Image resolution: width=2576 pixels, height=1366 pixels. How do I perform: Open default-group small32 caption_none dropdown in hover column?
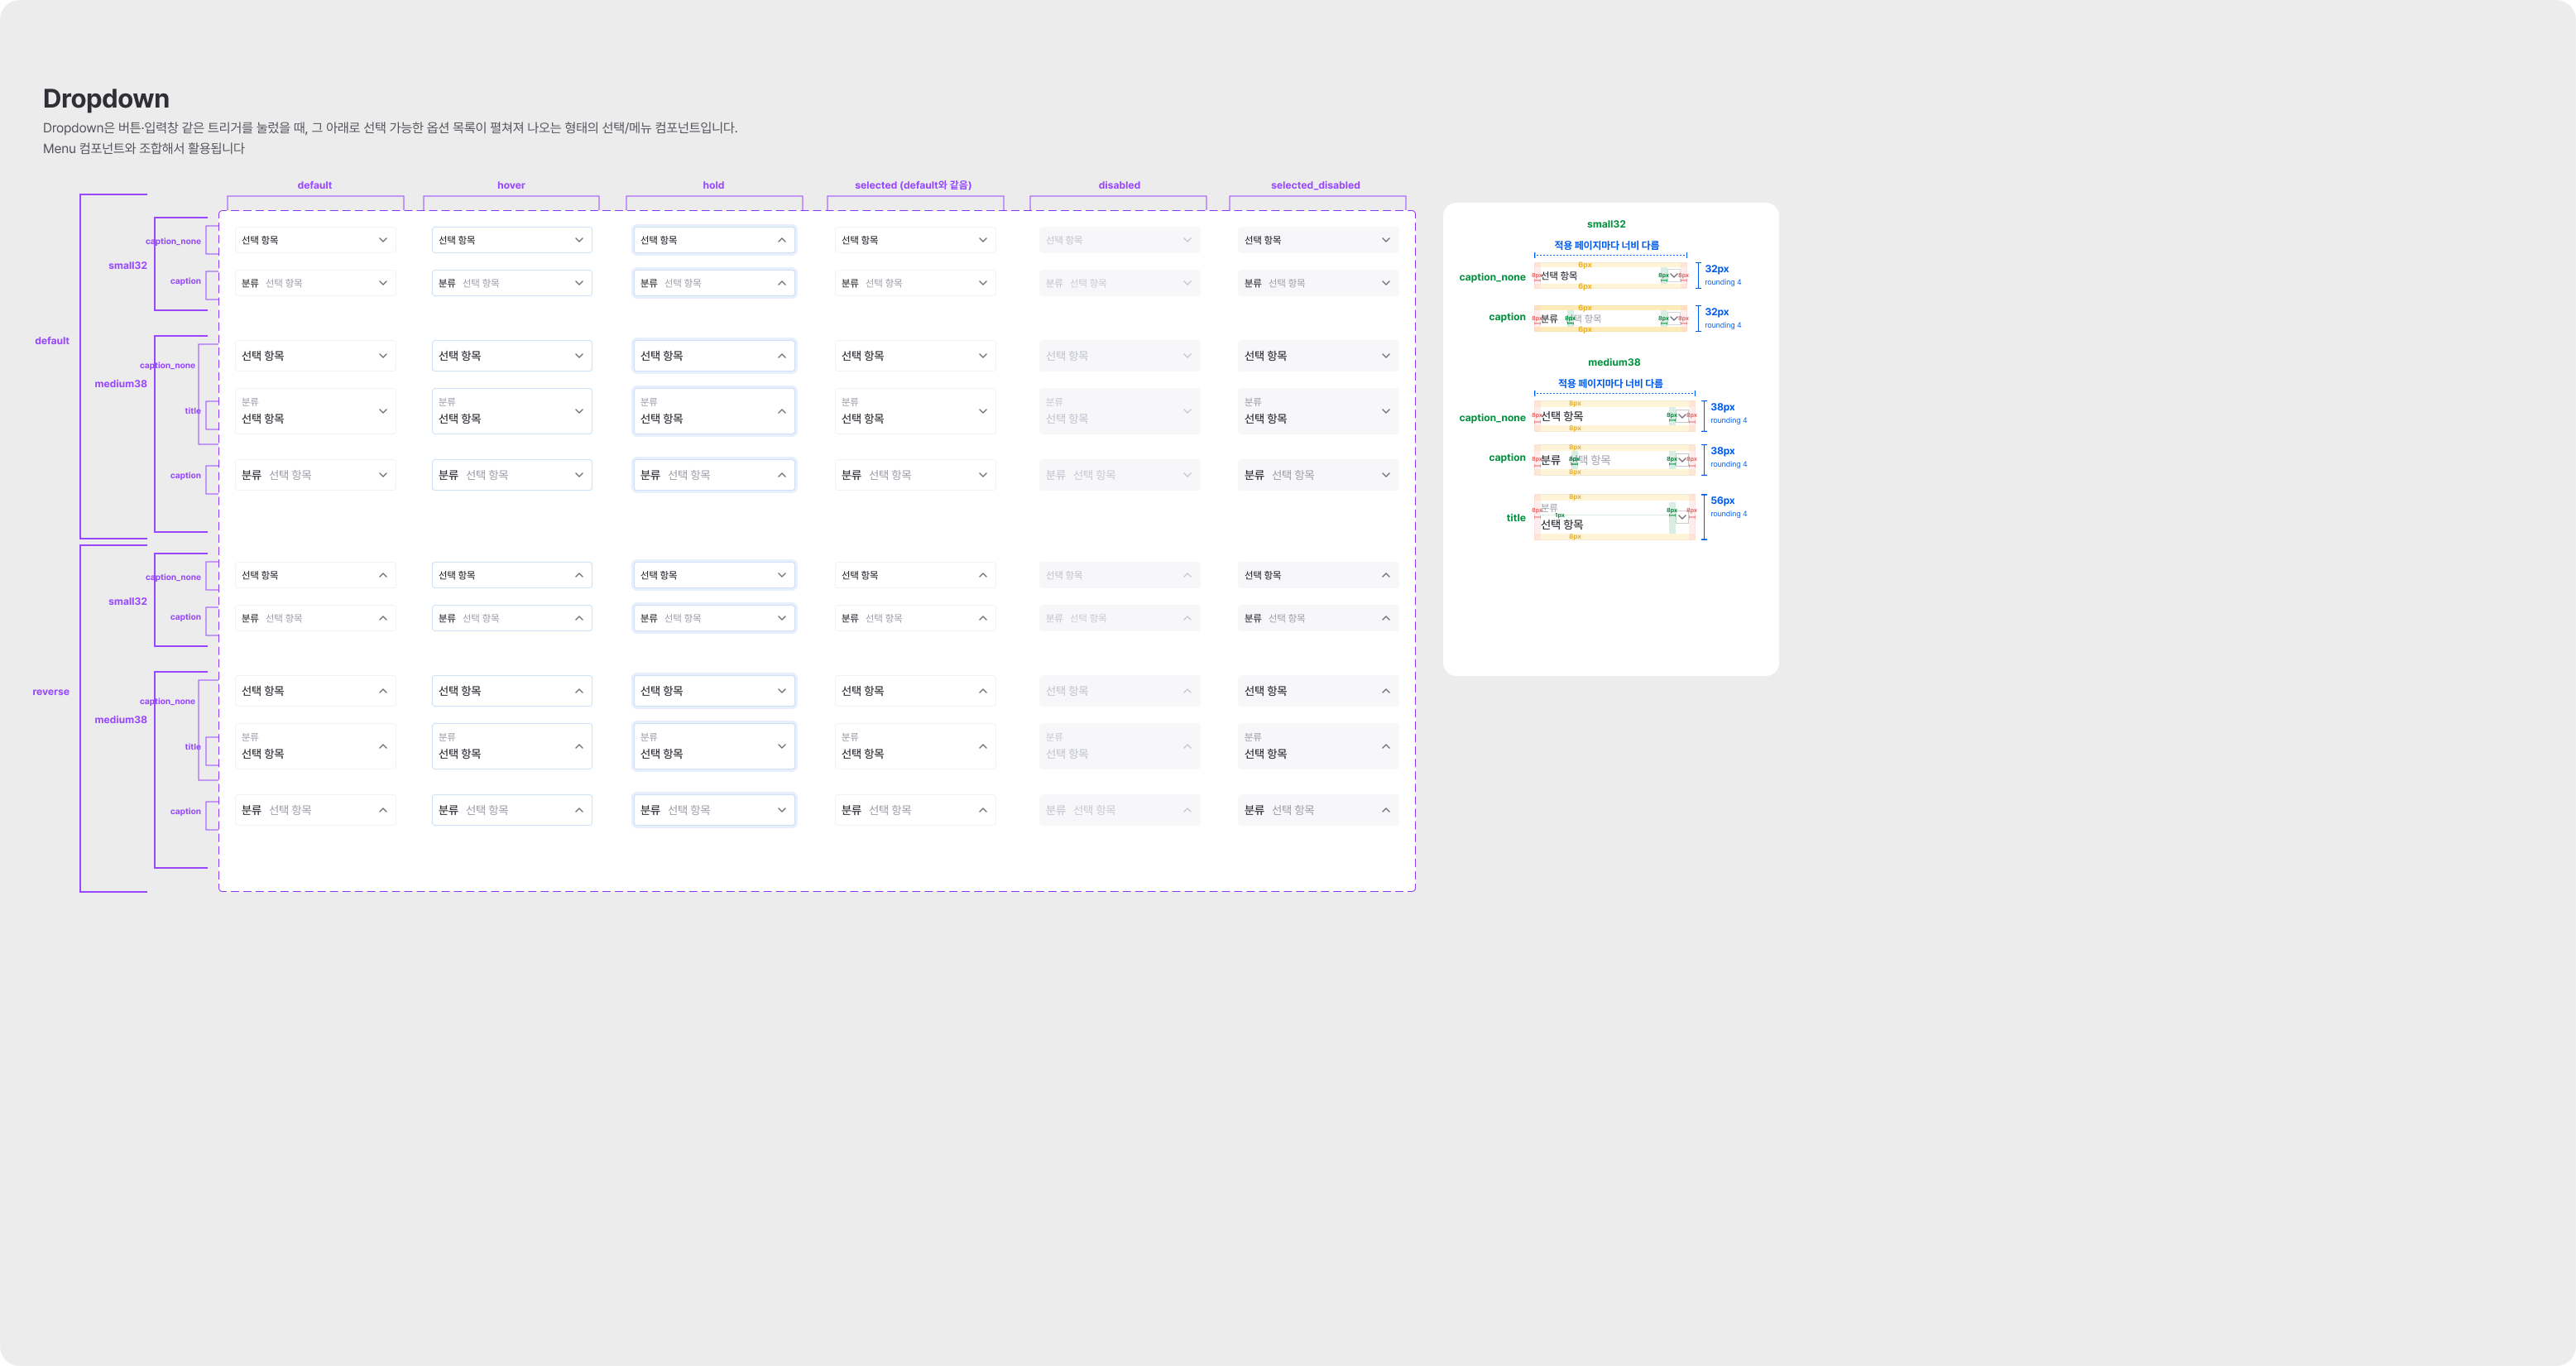tap(512, 240)
